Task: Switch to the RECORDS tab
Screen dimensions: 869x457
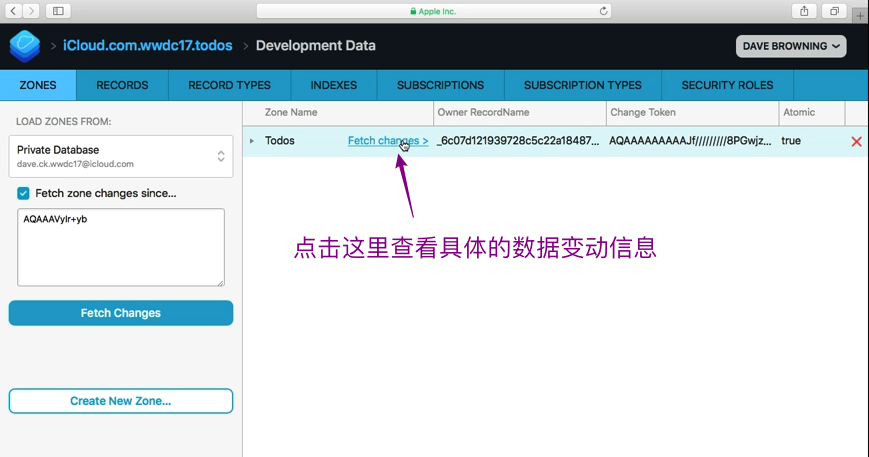Action: pos(122,85)
